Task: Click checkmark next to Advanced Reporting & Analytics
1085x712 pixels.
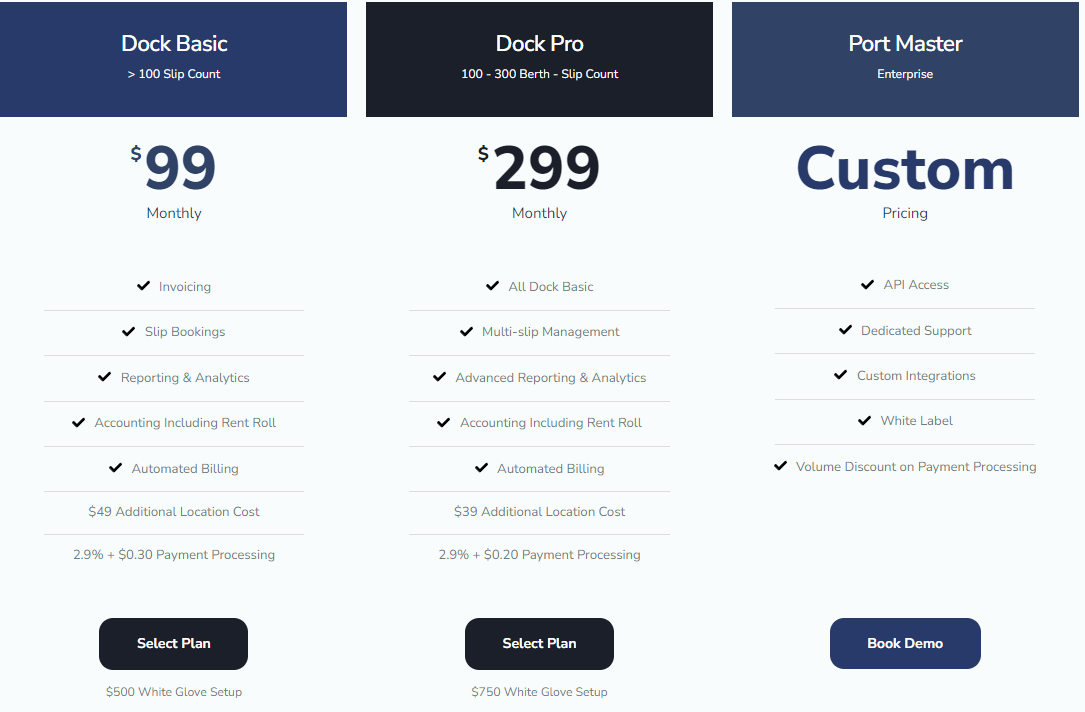Action: (440, 377)
